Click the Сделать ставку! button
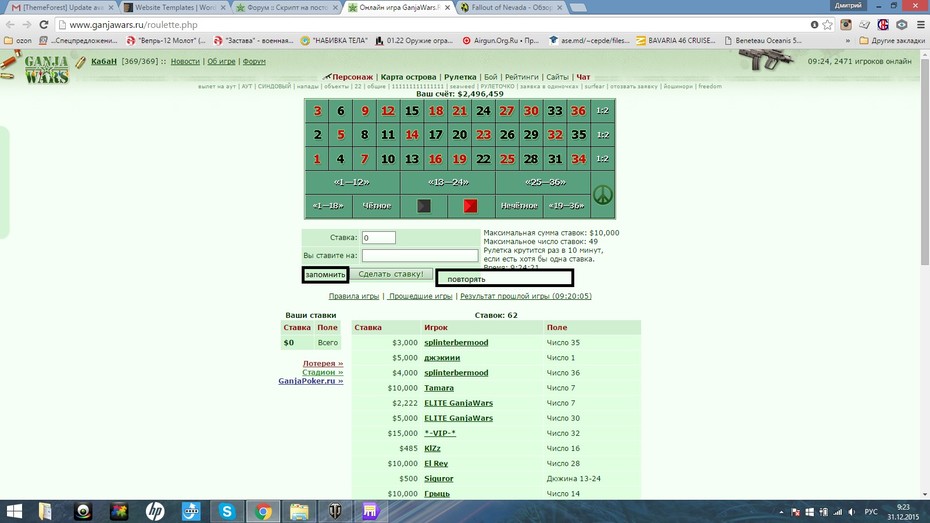Viewport: 930px width, 523px height. 391,274
